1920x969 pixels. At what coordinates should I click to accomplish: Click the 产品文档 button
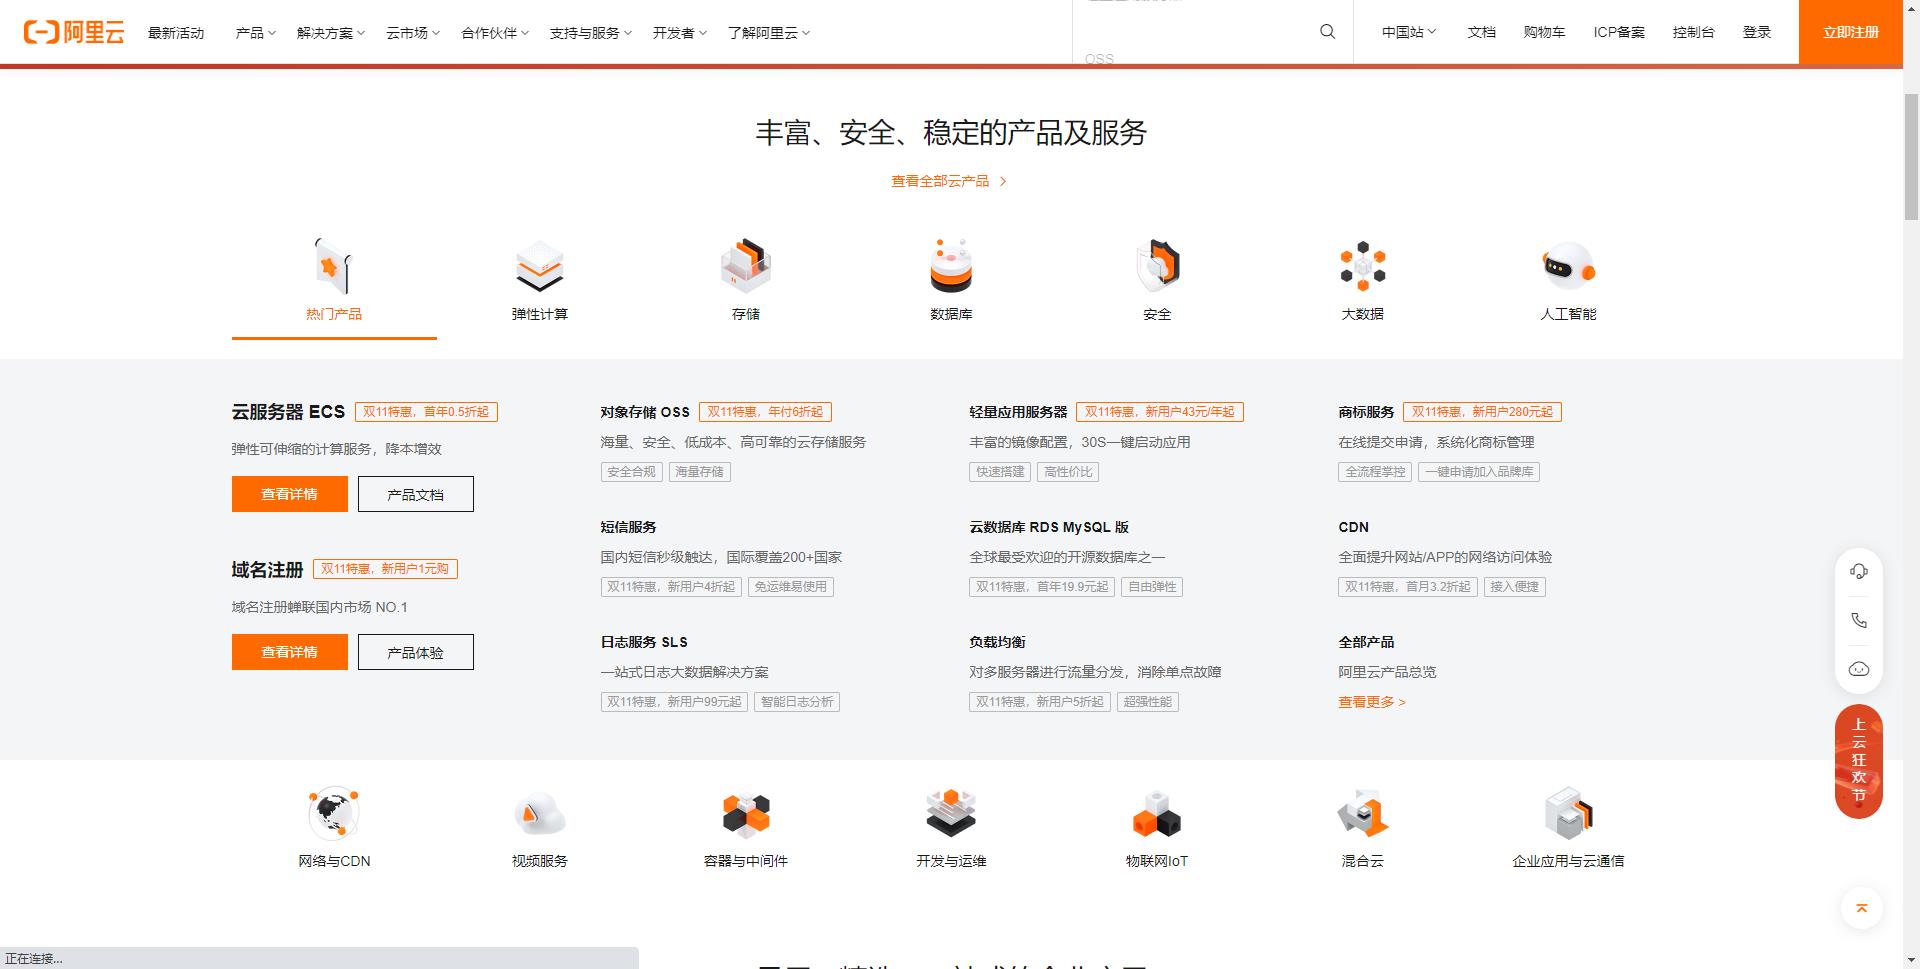(x=416, y=494)
